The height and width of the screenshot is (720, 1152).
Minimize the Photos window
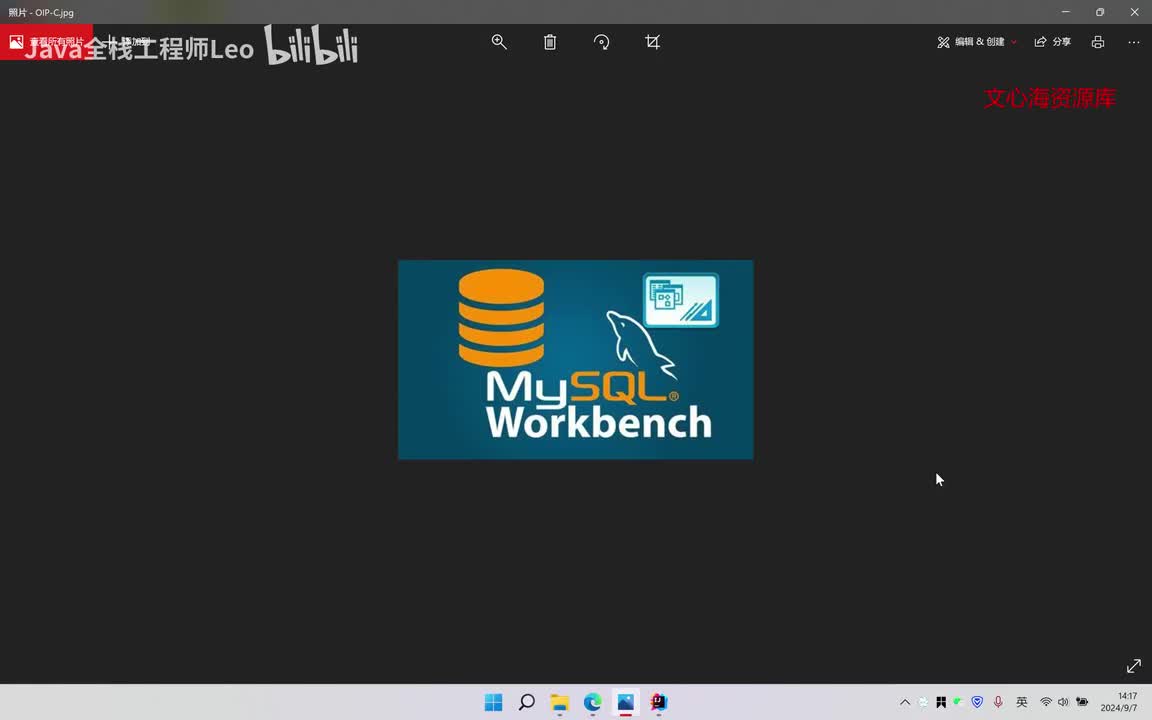[x=1065, y=12]
